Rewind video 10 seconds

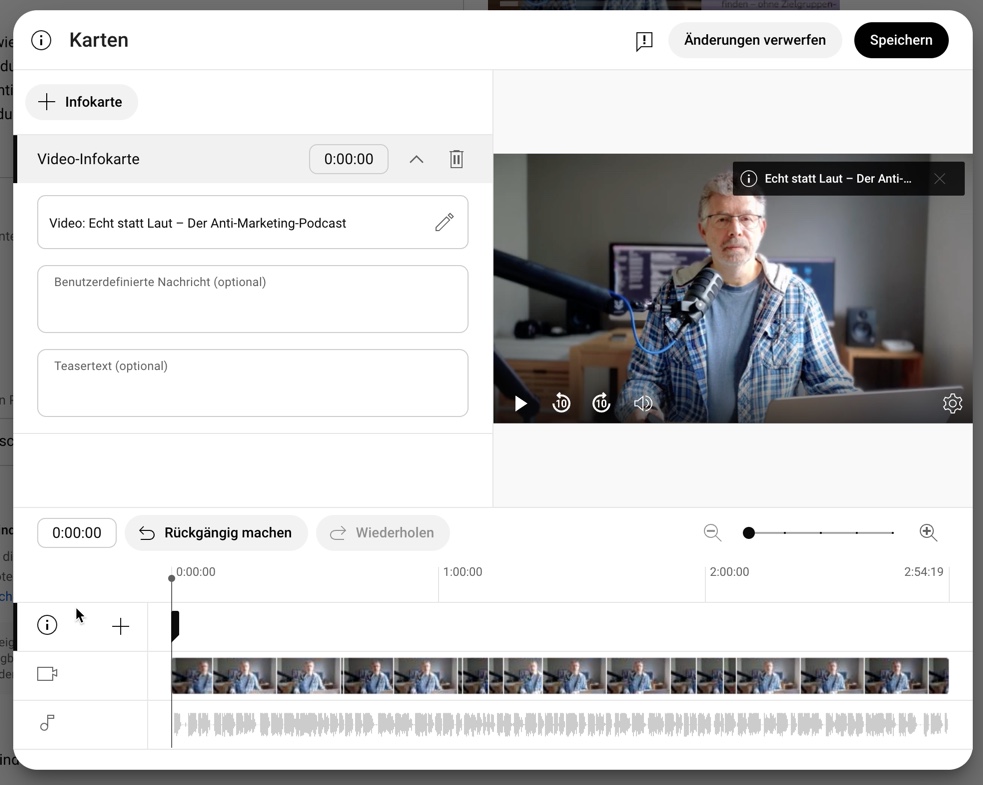pyautogui.click(x=561, y=403)
